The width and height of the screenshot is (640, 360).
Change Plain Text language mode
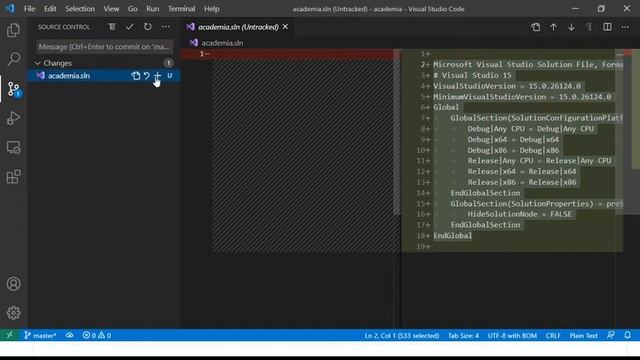pyautogui.click(x=584, y=336)
